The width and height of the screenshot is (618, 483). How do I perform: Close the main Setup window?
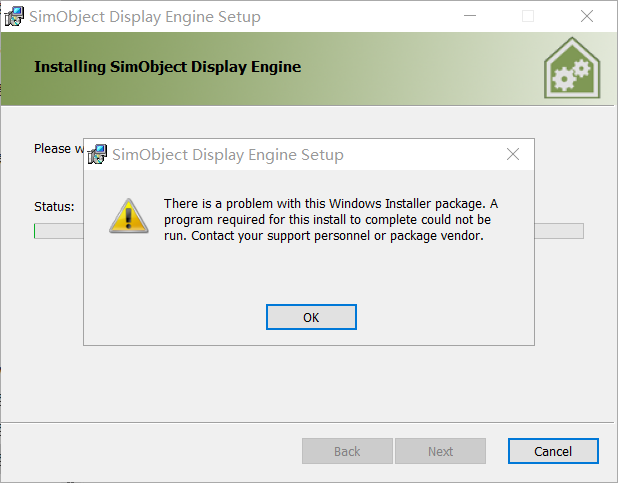[587, 17]
